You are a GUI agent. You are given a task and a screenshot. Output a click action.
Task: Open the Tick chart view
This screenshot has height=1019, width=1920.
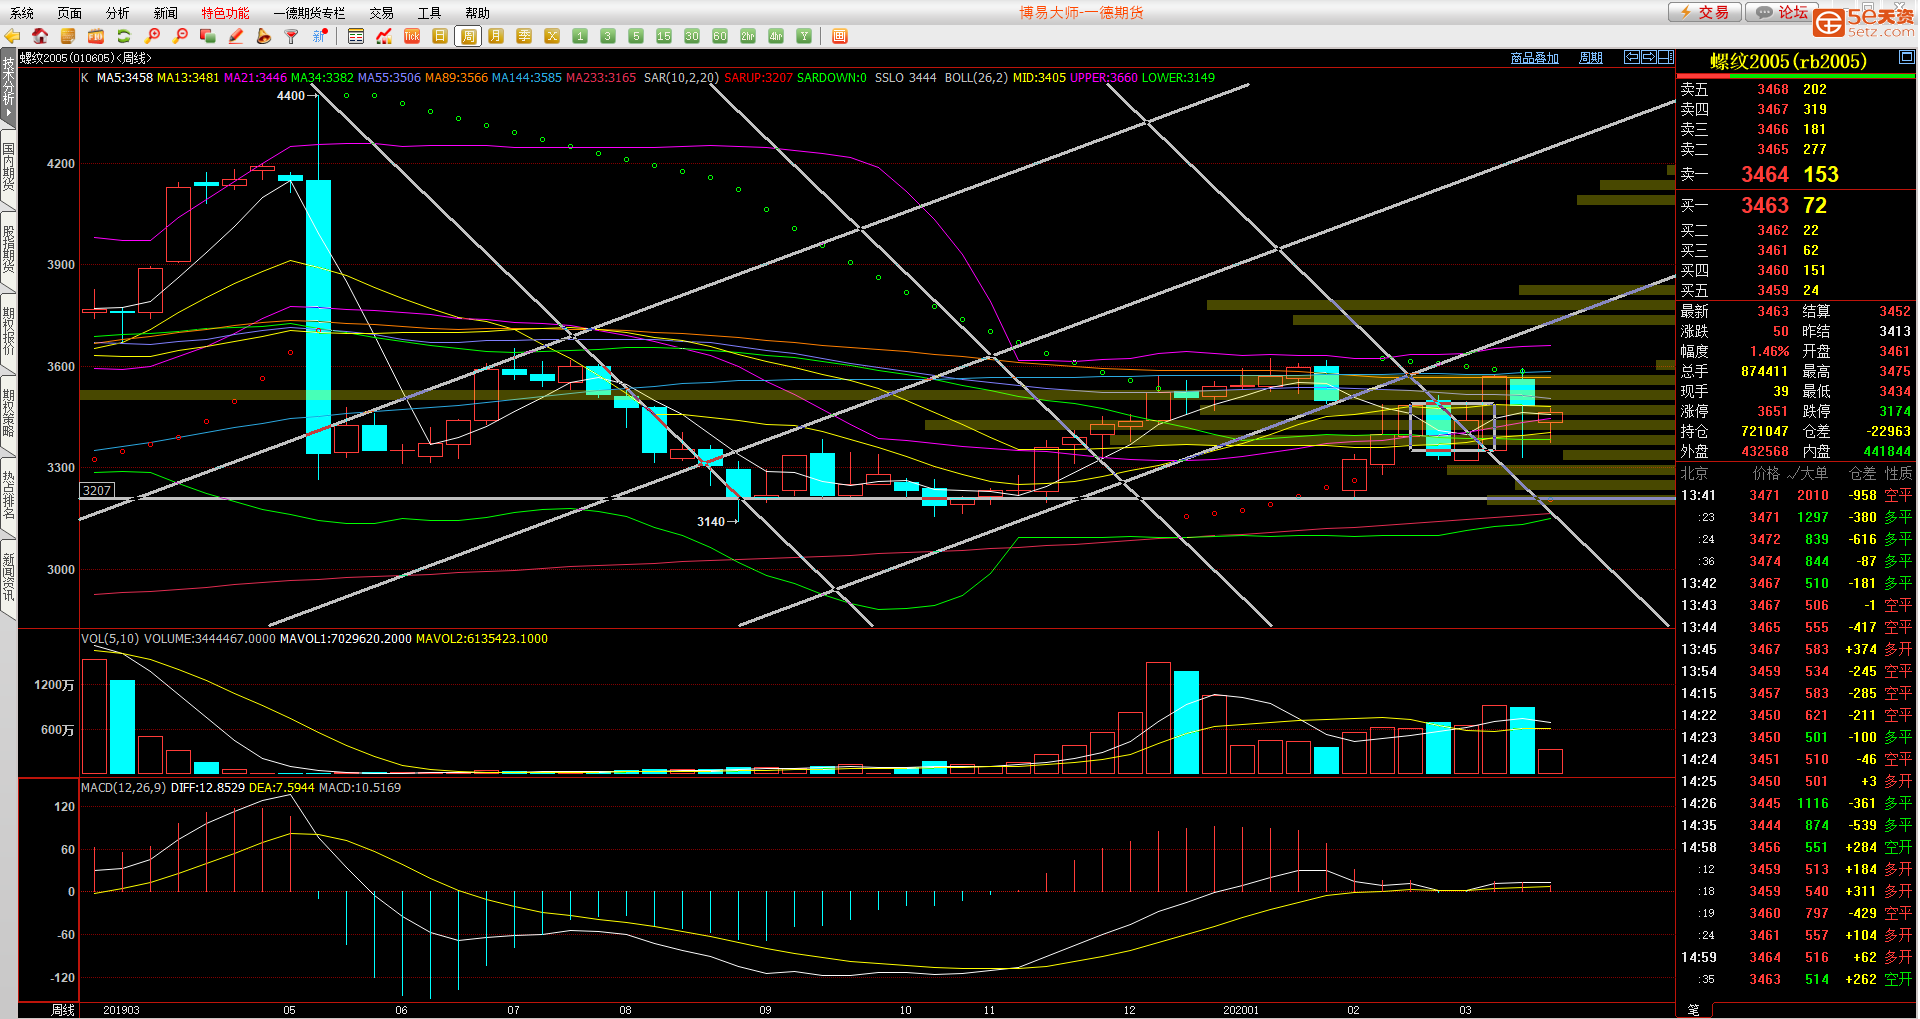[x=412, y=36]
